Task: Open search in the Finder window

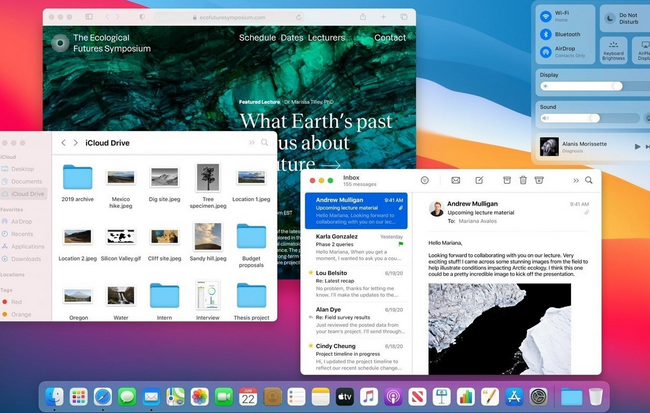Action: click(x=264, y=143)
